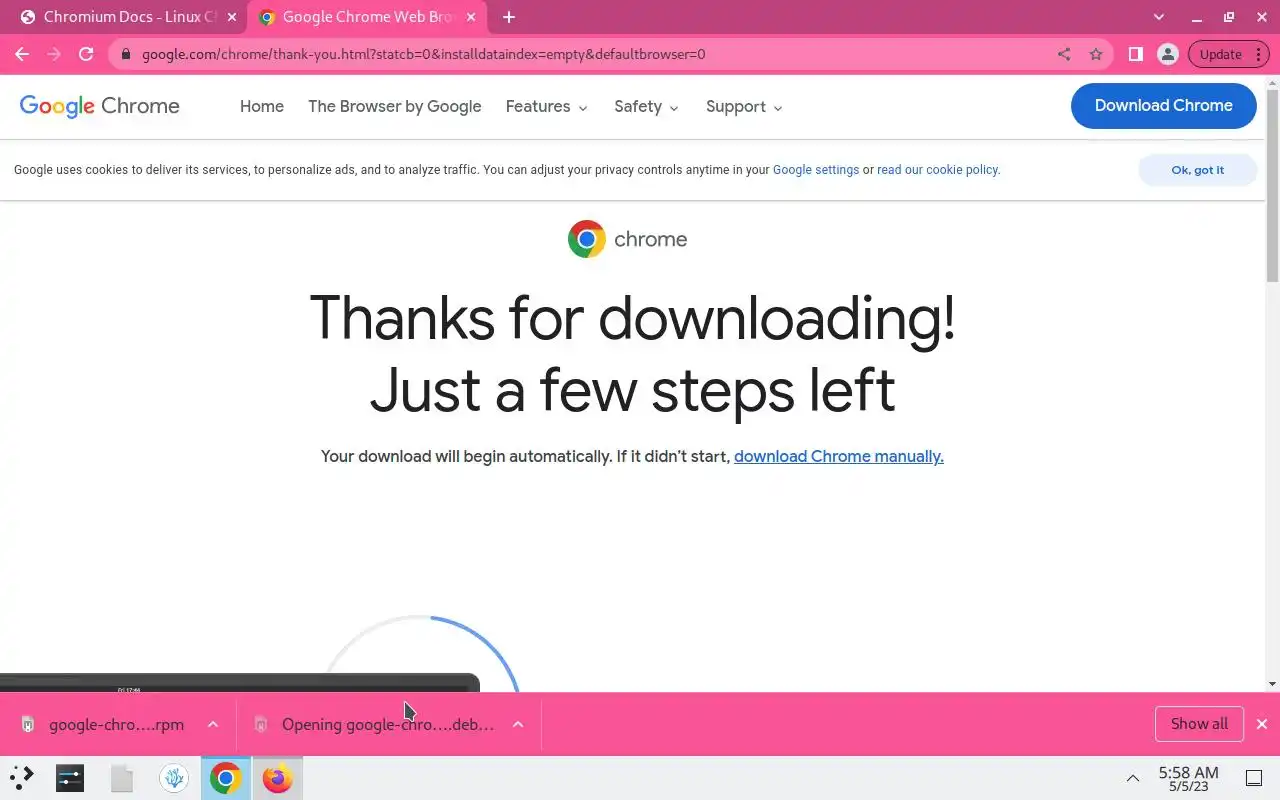Open the tab search chevron
Screen dimensions: 1280x800
pyautogui.click(x=1159, y=17)
